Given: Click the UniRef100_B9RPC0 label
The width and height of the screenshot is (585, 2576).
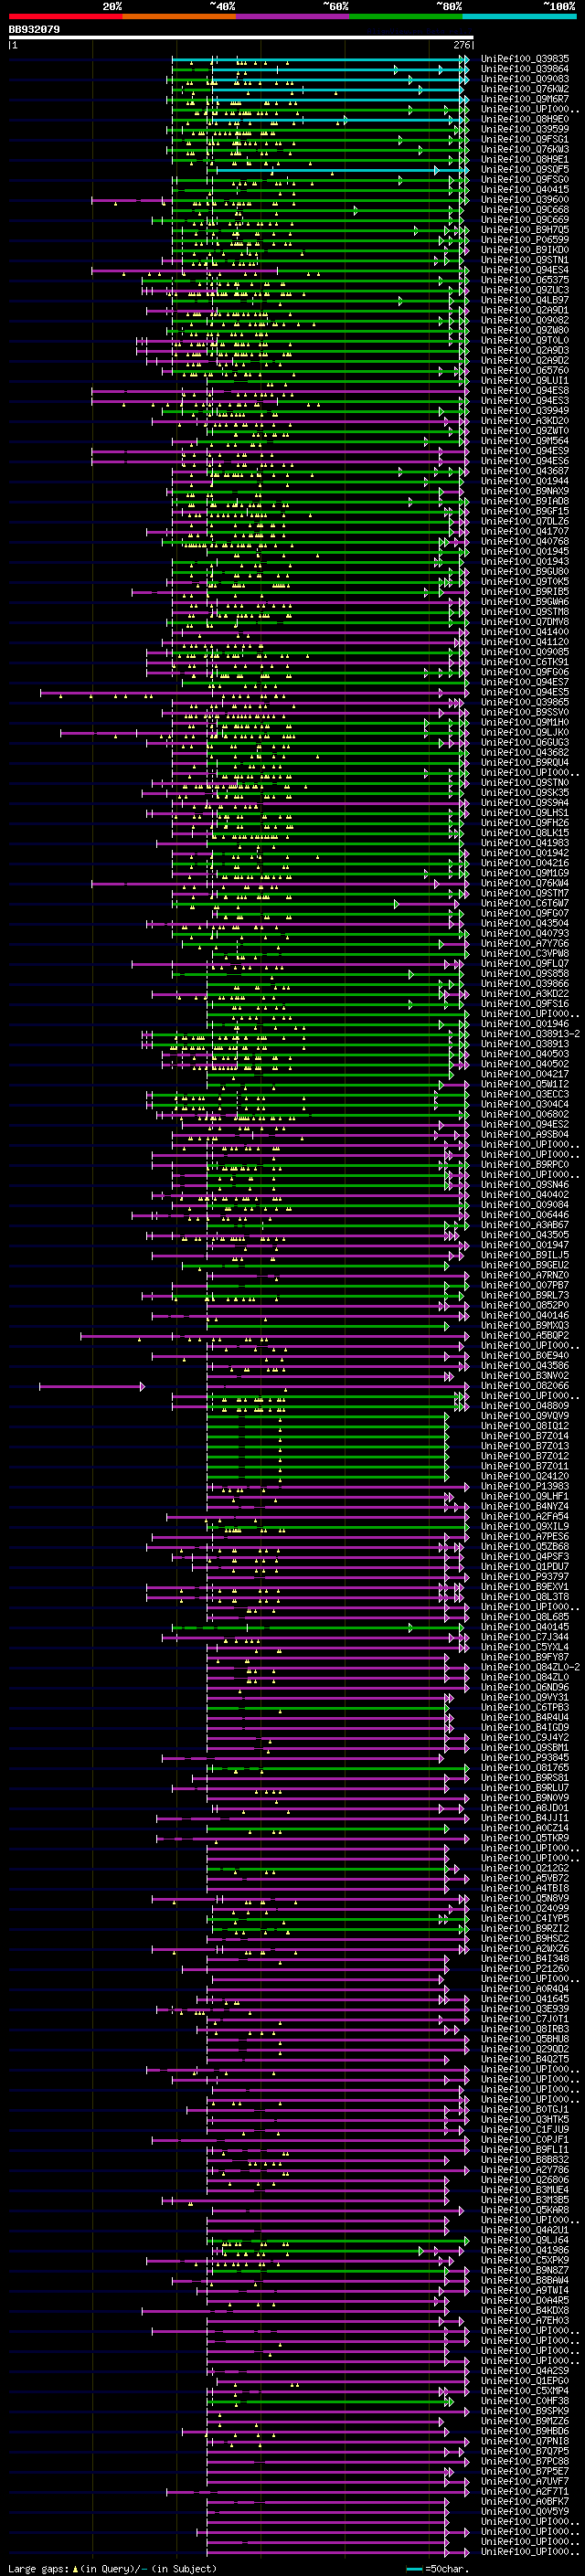Looking at the screenshot, I should (525, 1165).
